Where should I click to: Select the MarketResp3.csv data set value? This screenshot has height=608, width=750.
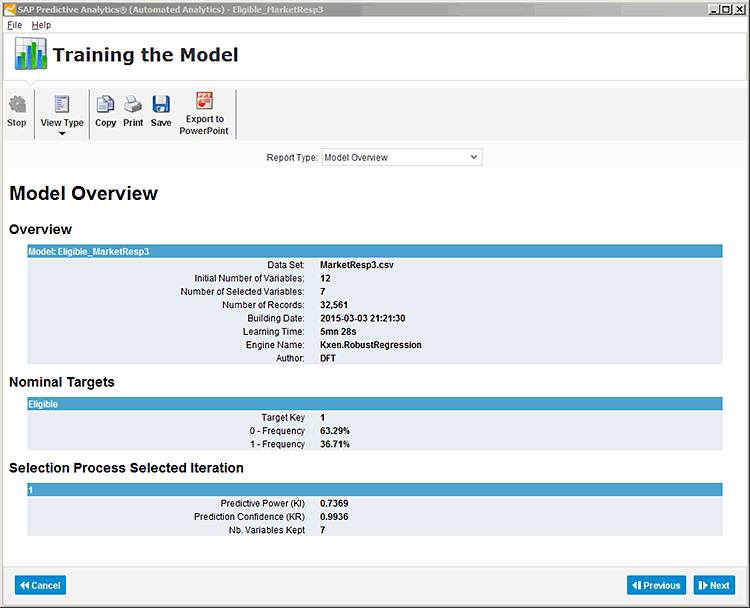[356, 265]
